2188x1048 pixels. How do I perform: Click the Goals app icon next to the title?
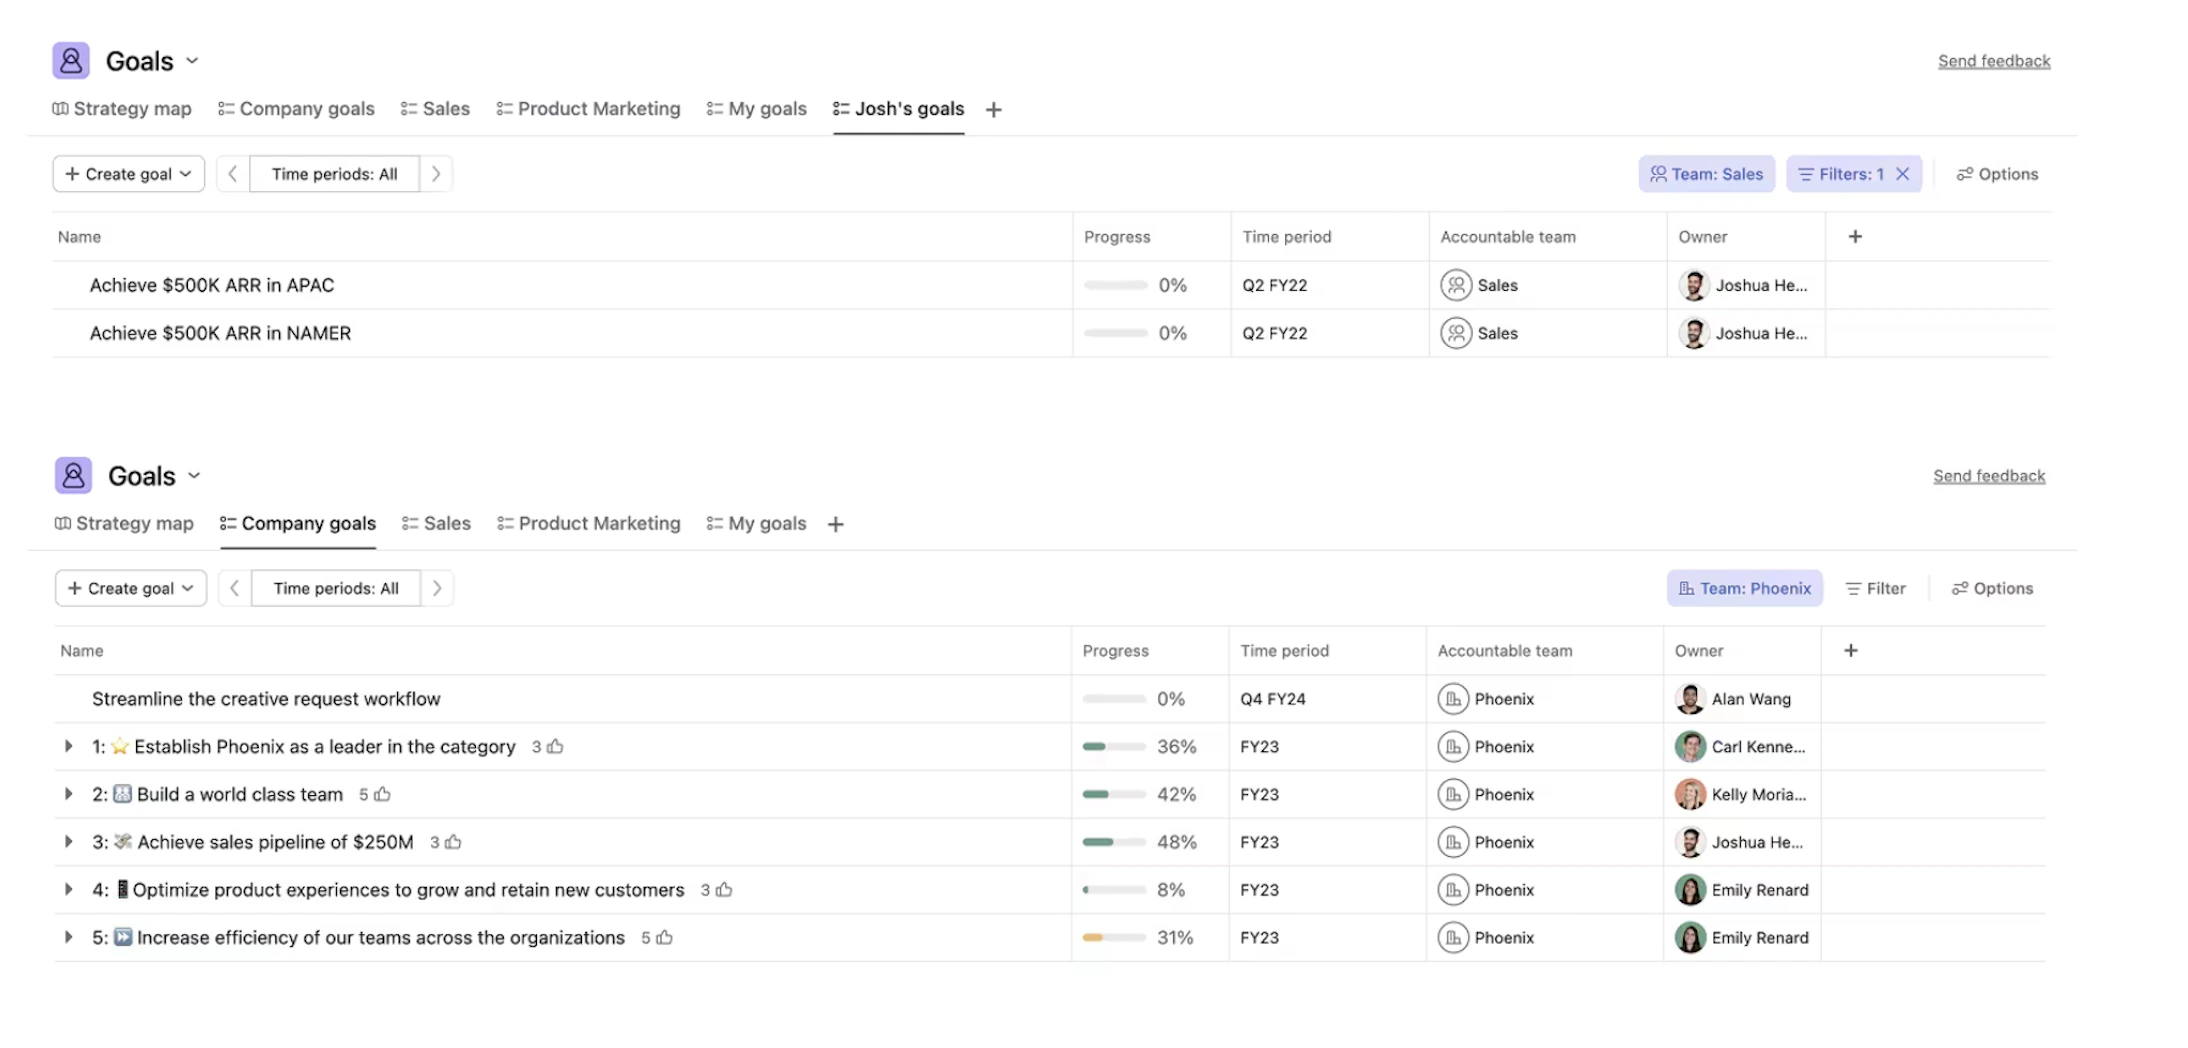(70, 60)
